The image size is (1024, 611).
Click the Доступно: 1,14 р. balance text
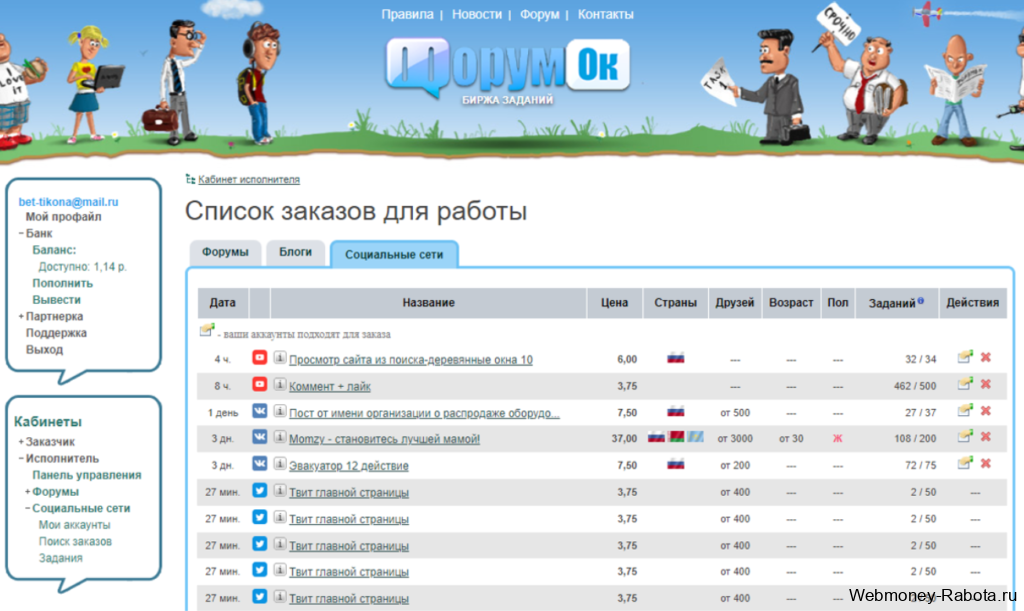click(82, 266)
